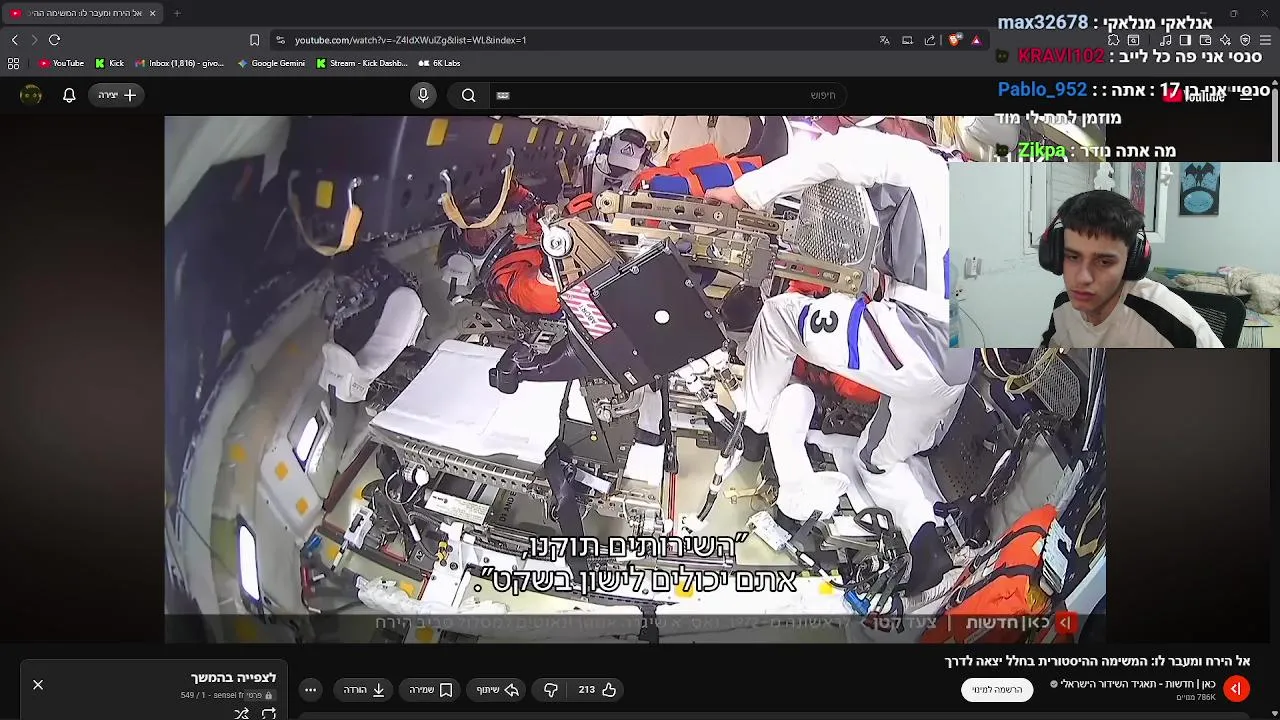Screen dimensions: 1280x720
Task: Open the browser hamburger menu
Action: (1265, 40)
